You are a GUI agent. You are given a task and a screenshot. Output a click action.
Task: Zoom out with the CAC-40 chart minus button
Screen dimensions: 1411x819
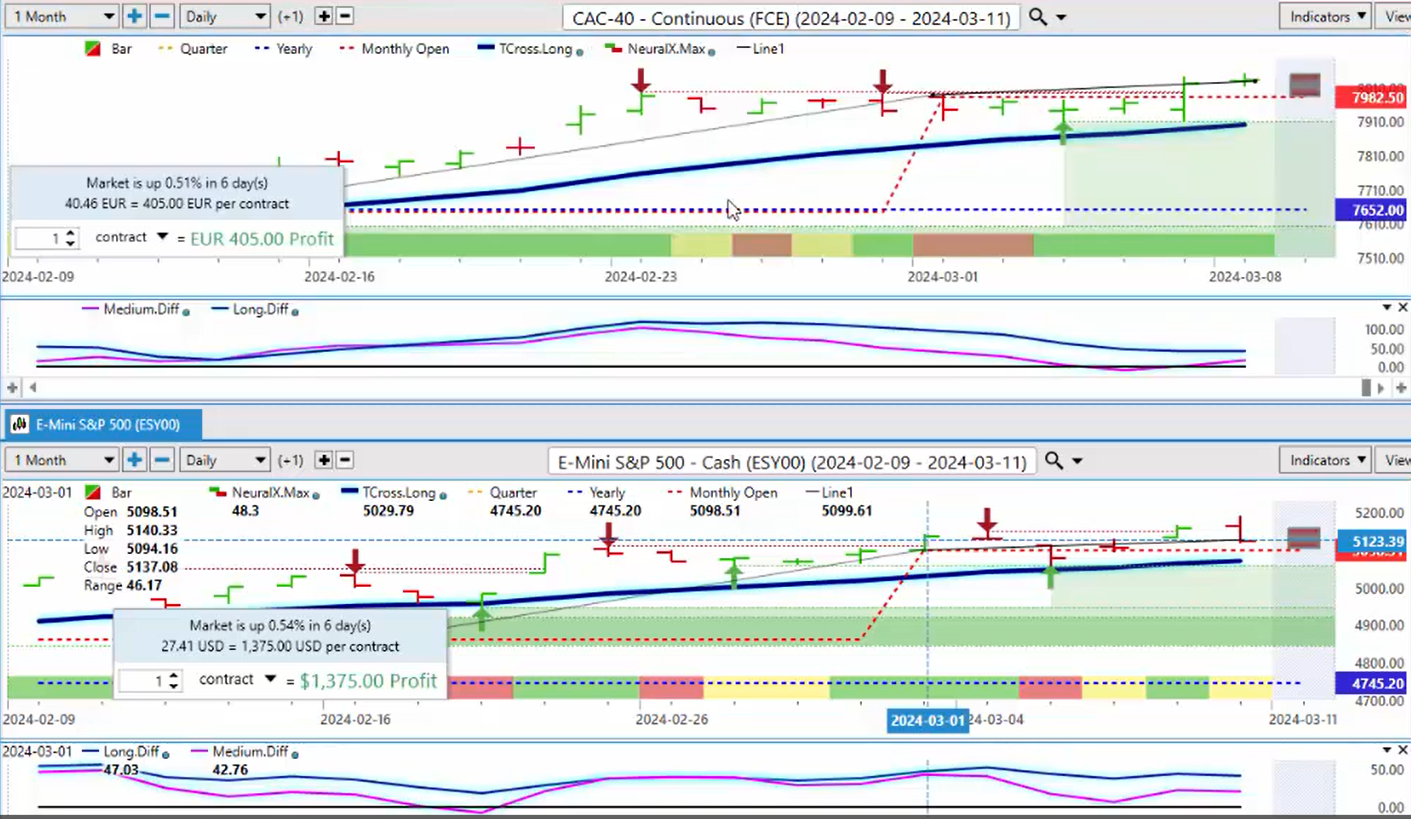tap(161, 16)
